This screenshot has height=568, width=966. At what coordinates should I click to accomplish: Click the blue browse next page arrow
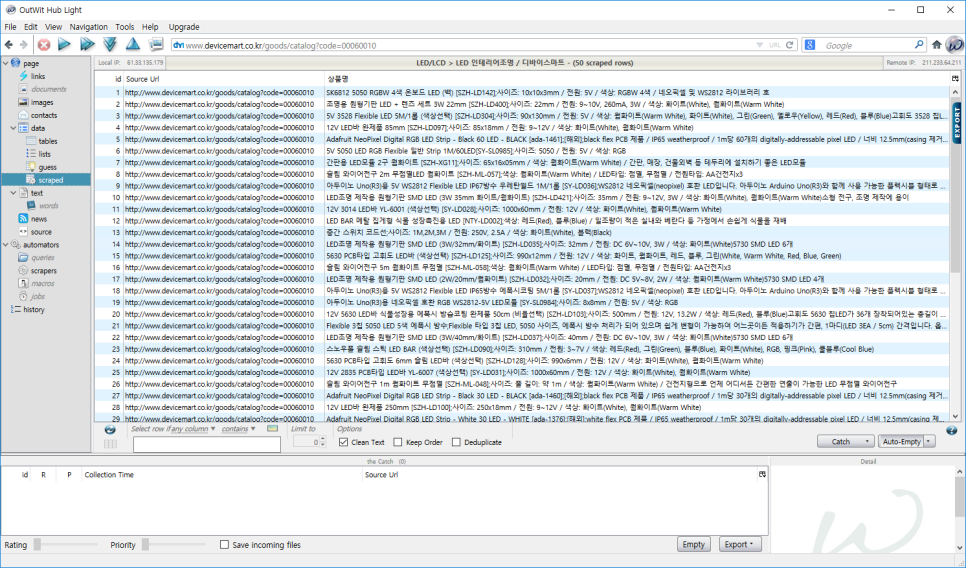(64, 44)
